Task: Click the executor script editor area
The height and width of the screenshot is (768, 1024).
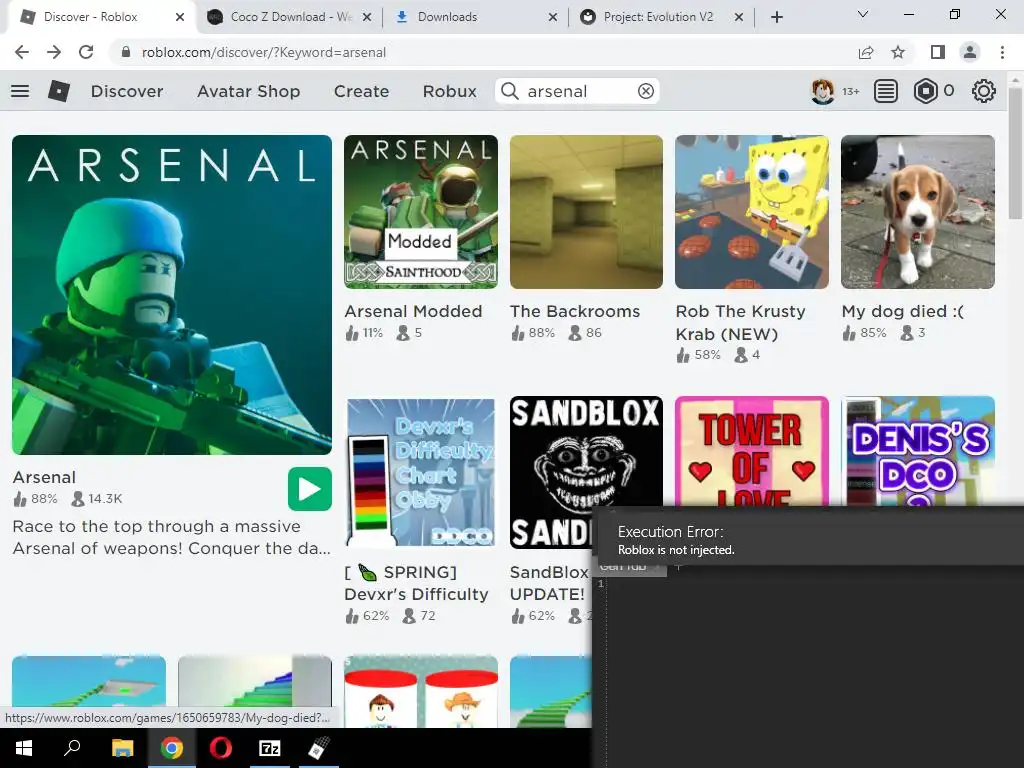Action: click(x=814, y=673)
